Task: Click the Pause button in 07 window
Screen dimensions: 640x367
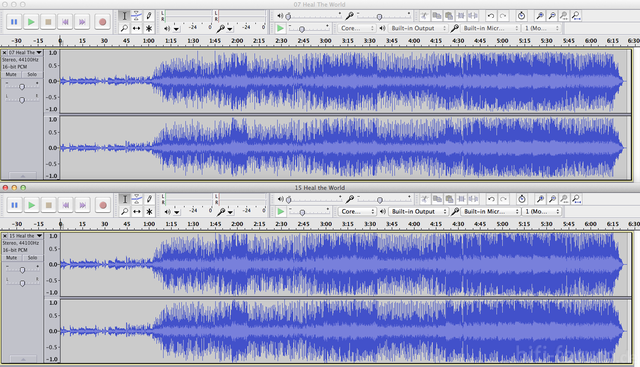Action: tap(14, 22)
